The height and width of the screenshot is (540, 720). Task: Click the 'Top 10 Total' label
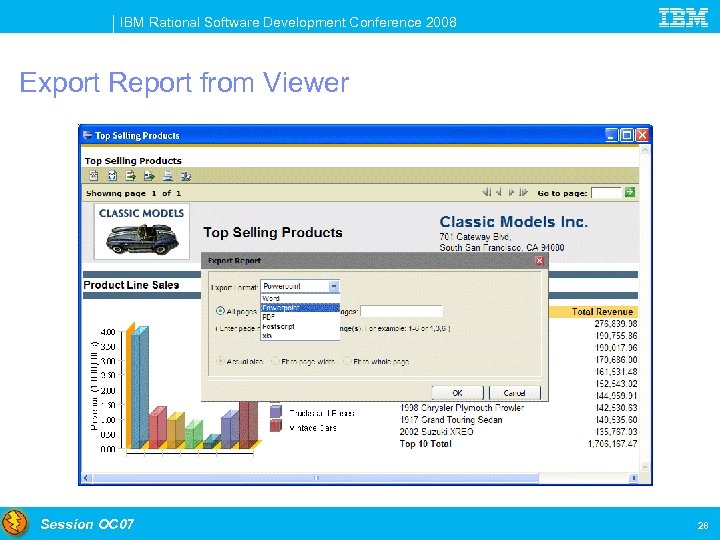click(426, 444)
